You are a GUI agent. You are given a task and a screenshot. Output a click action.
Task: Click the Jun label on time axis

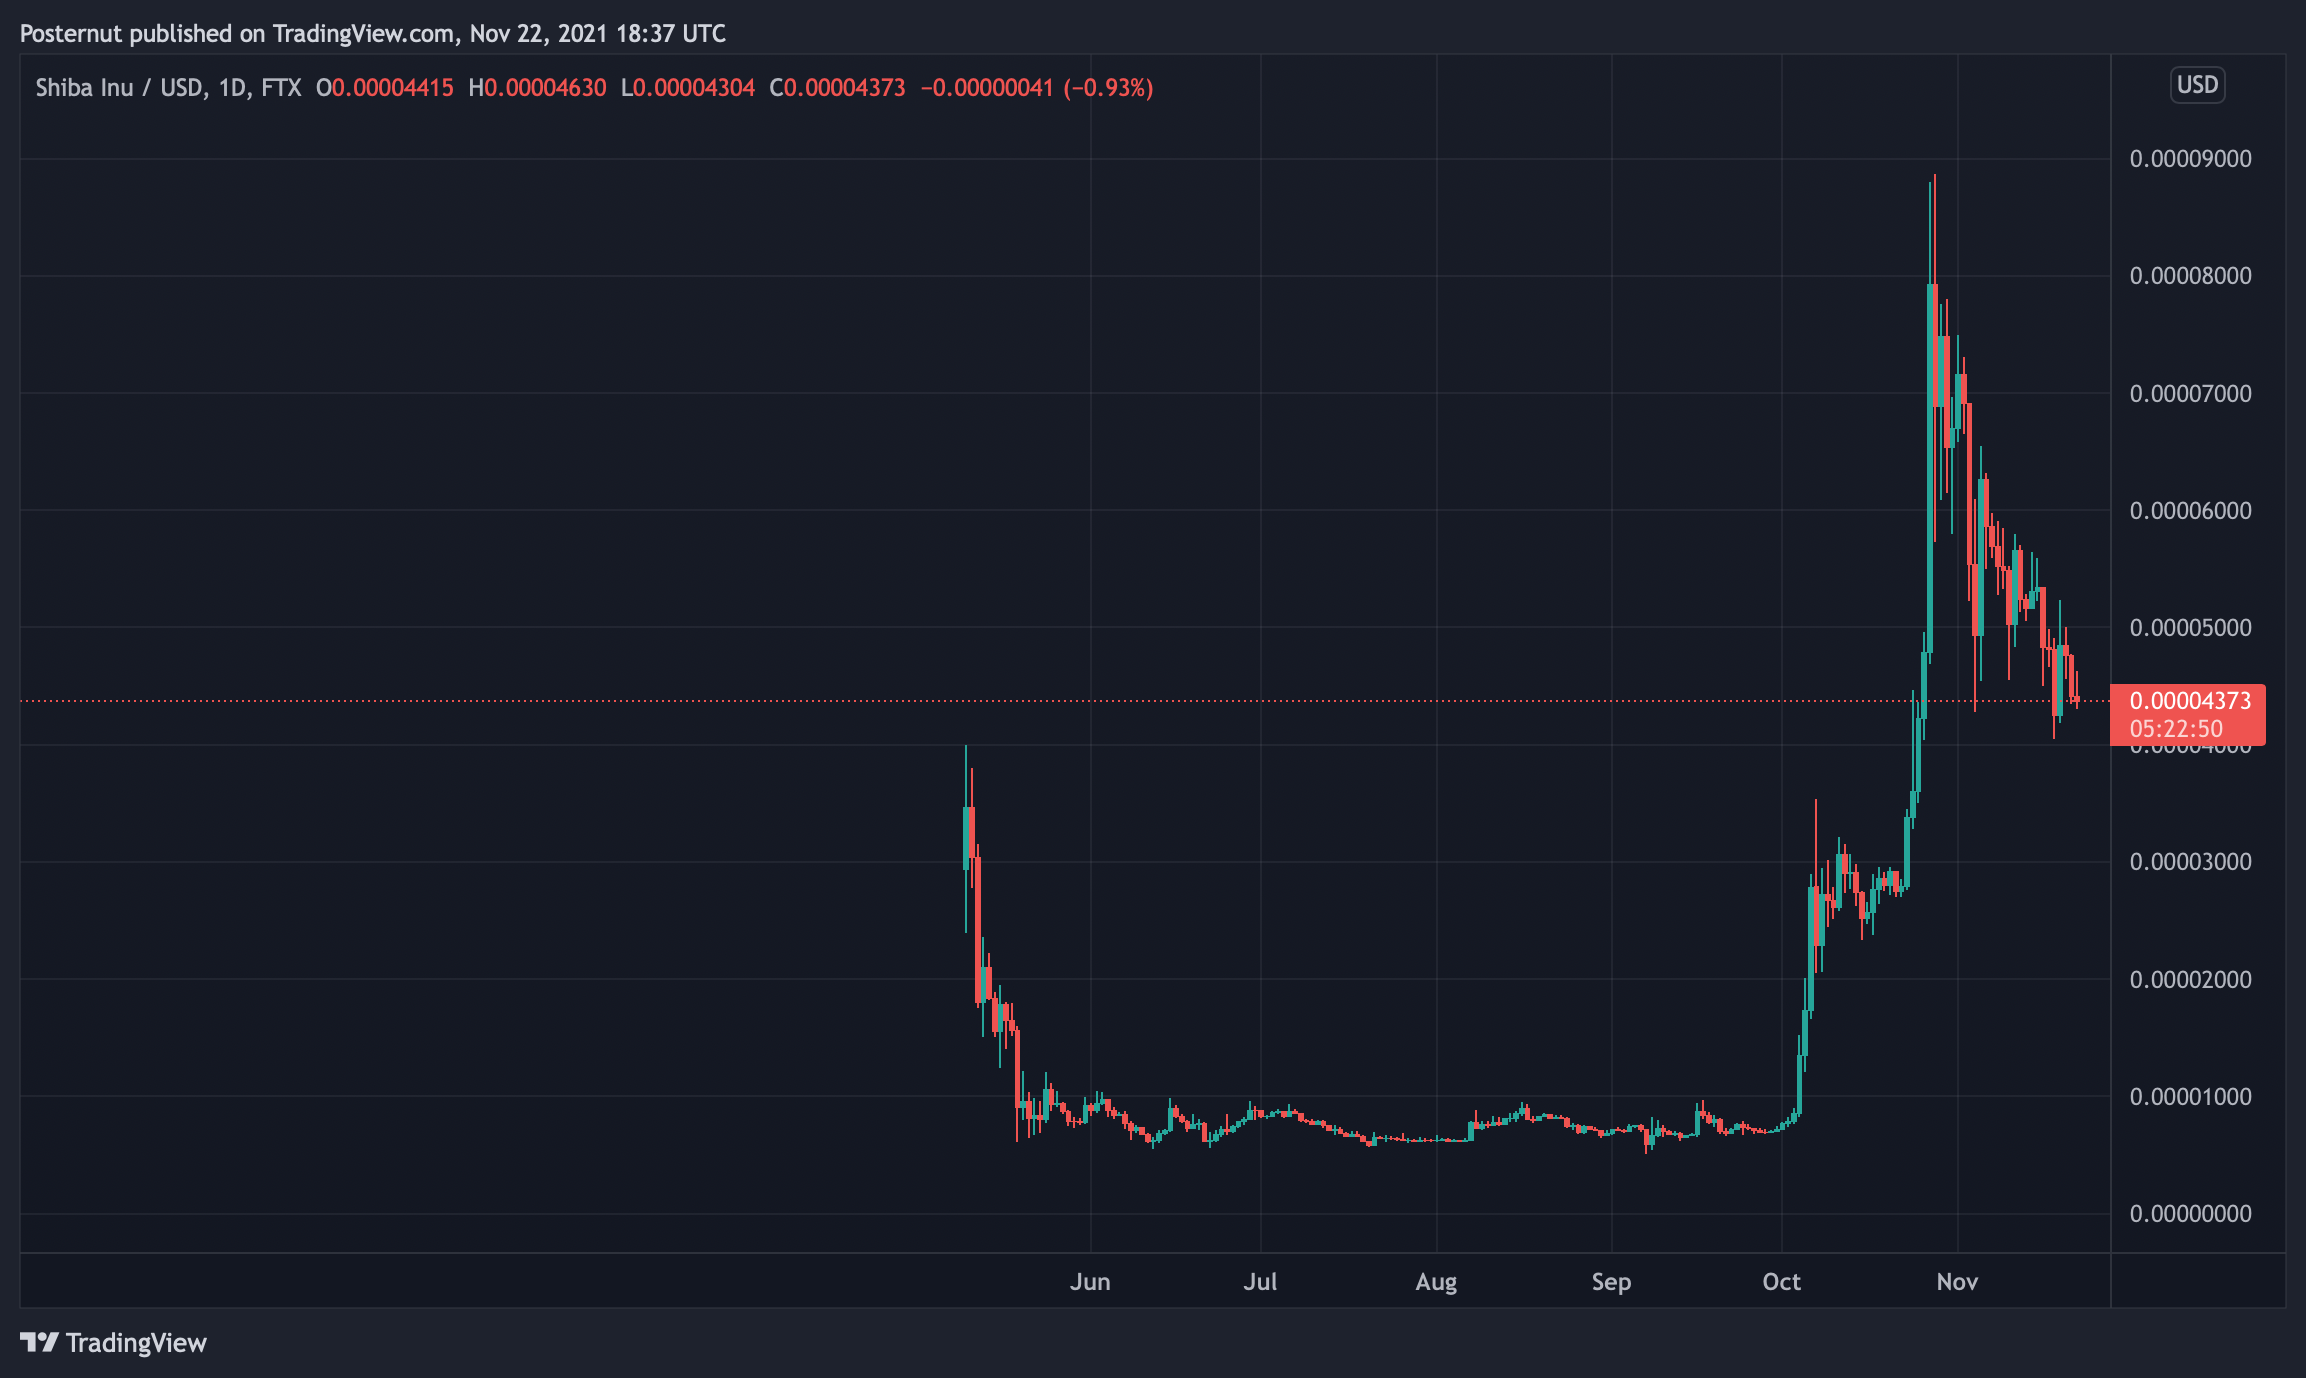(x=1090, y=1281)
